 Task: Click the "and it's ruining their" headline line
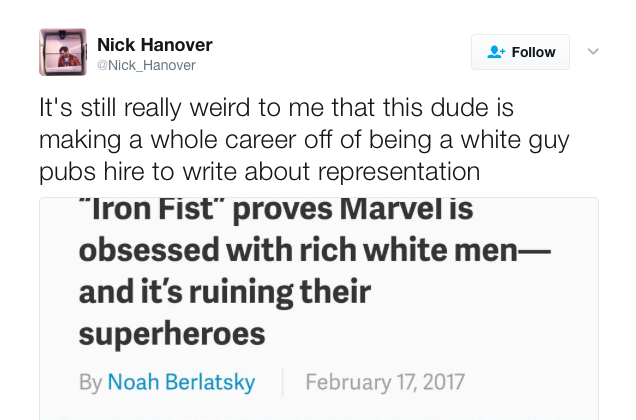tap(225, 292)
